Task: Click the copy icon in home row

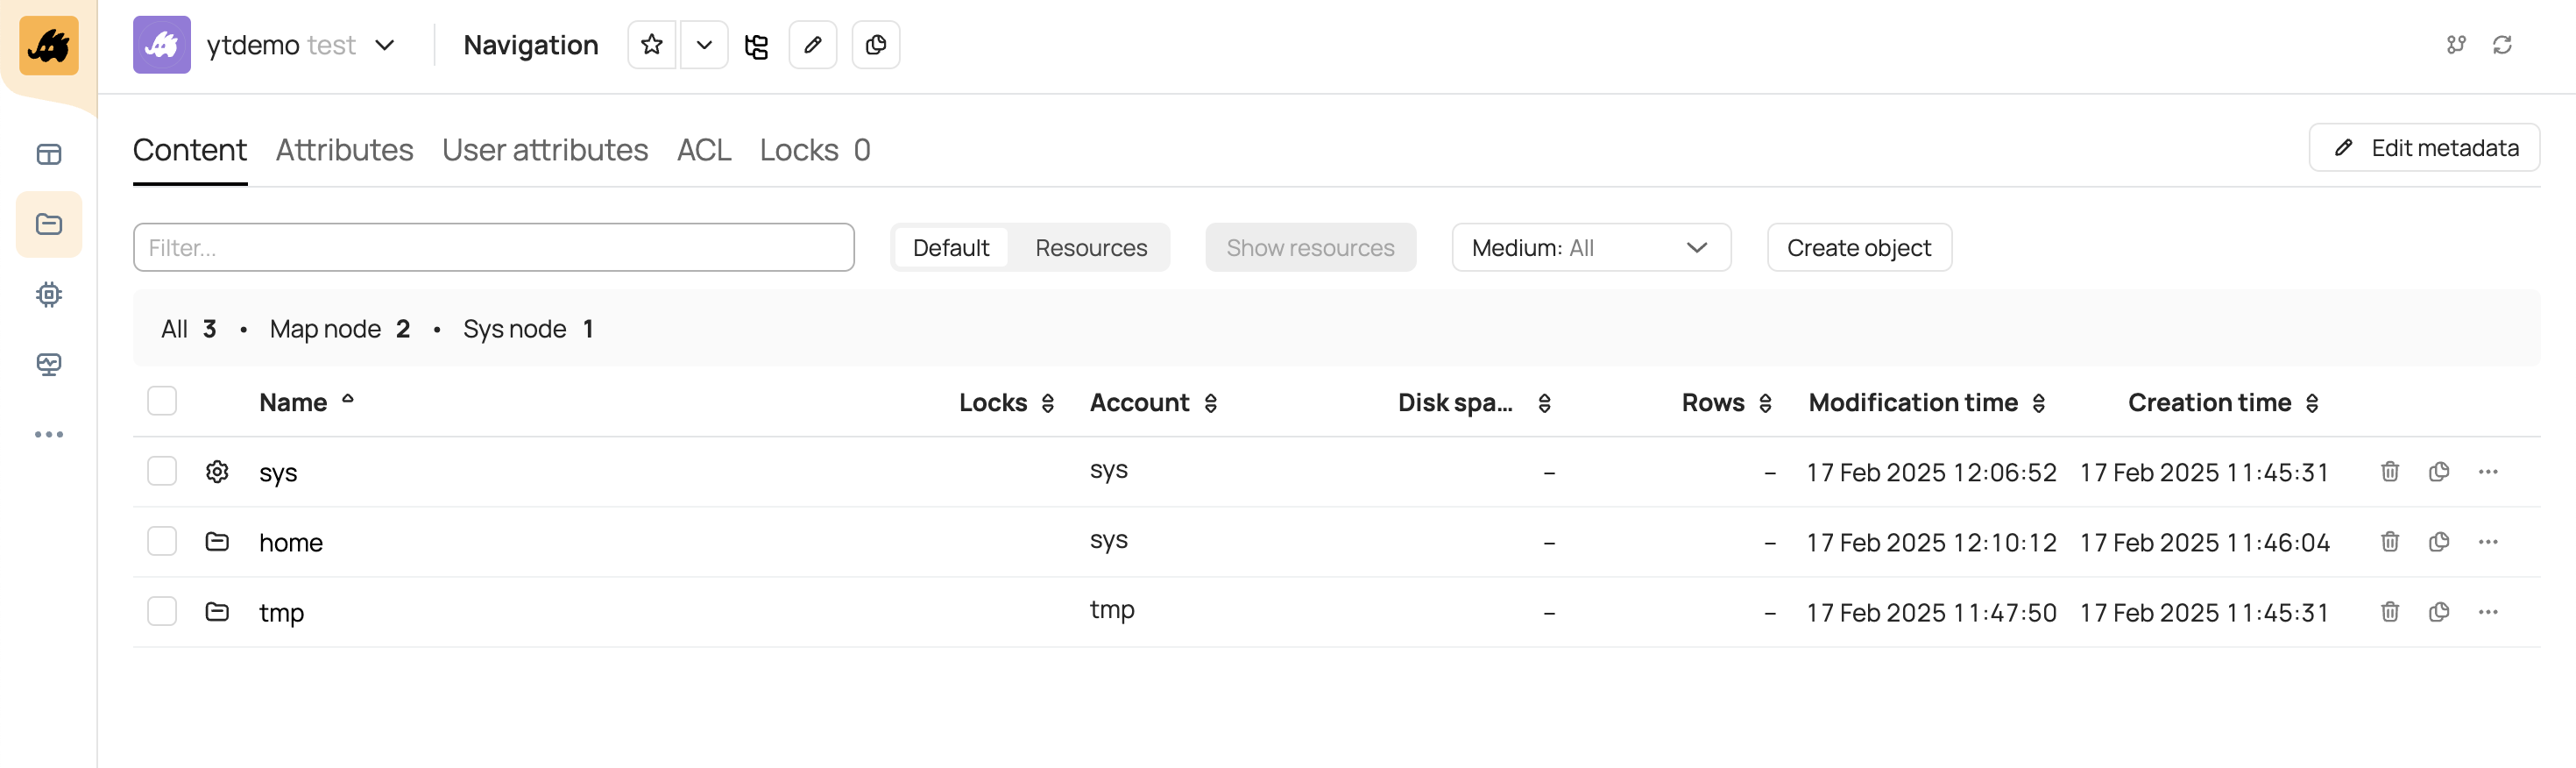Action: pos(2438,542)
